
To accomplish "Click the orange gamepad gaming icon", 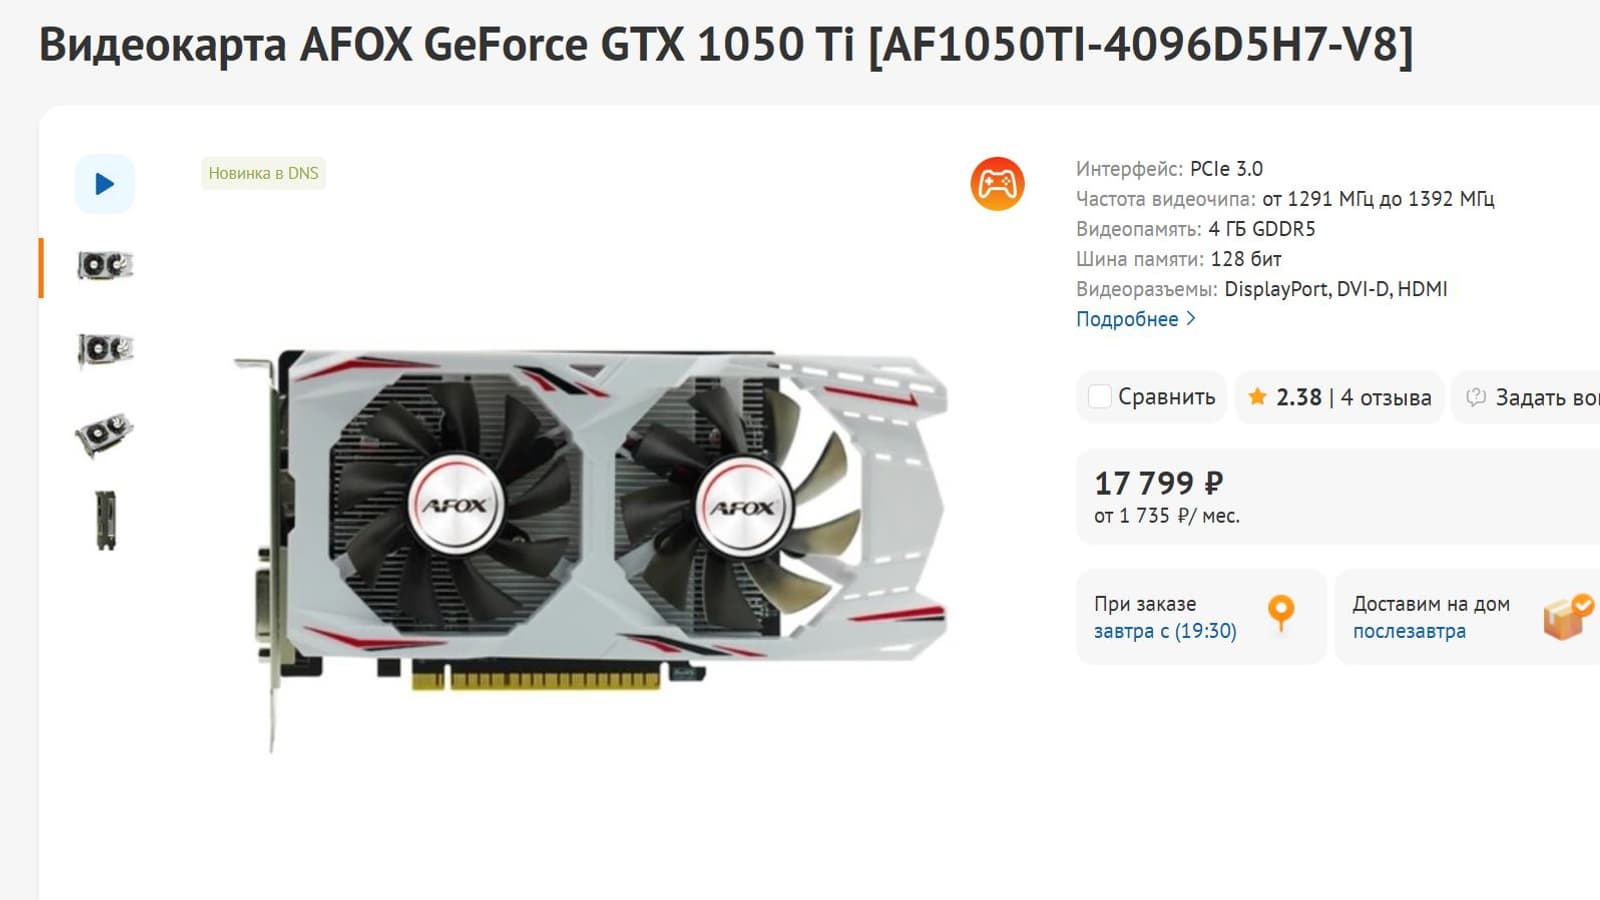I will (x=997, y=184).
